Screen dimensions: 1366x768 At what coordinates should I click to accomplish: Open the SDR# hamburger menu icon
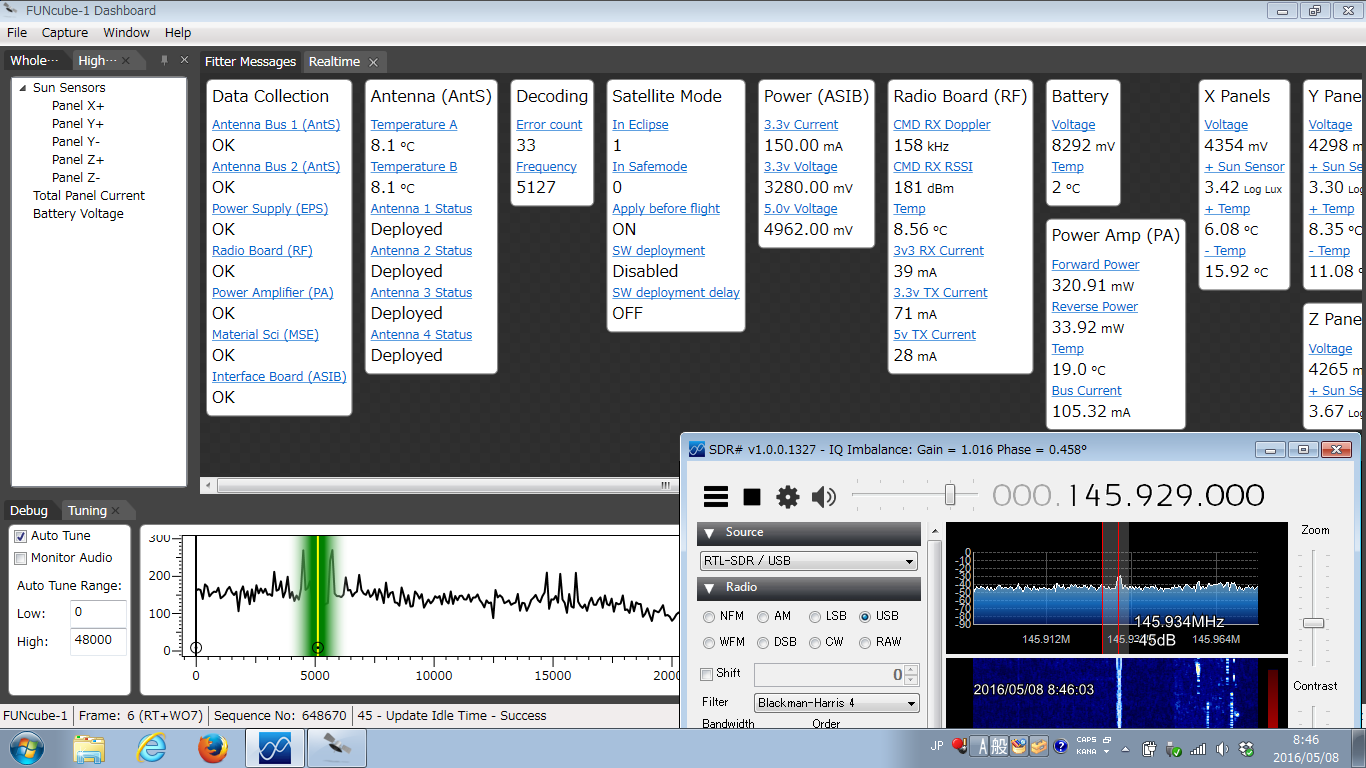(x=716, y=496)
